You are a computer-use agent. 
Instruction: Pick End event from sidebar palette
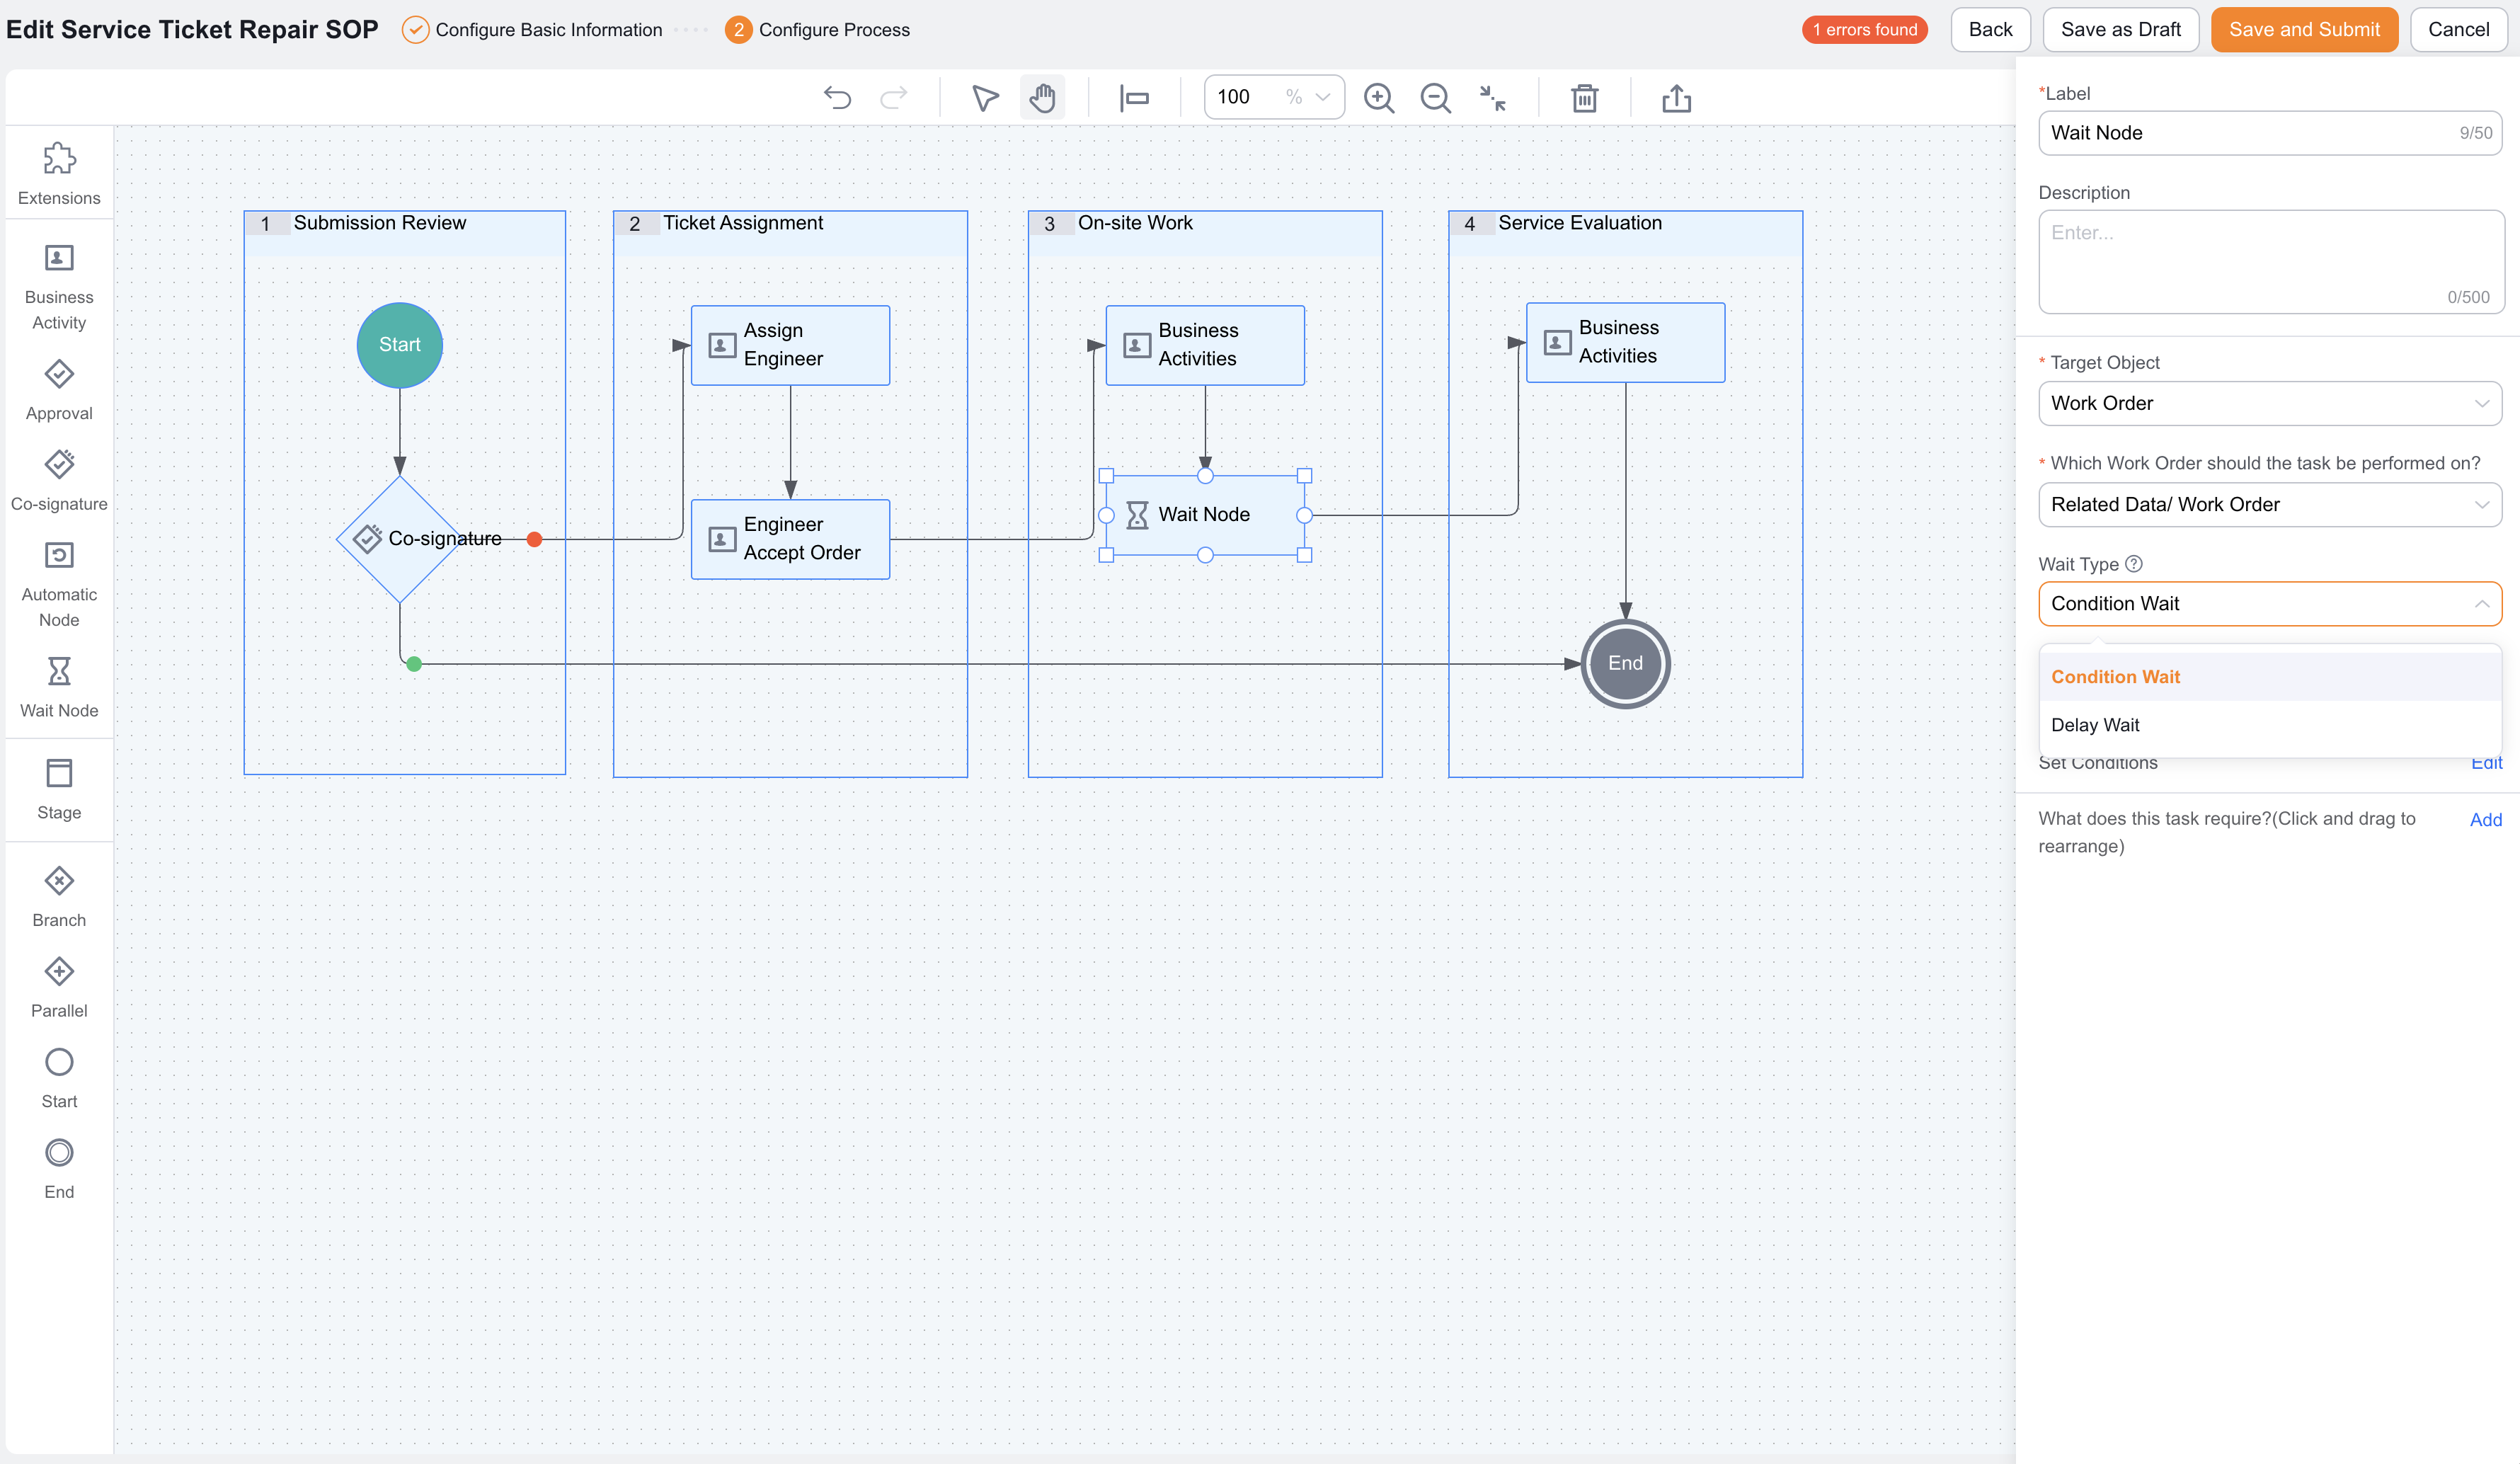[x=59, y=1168]
